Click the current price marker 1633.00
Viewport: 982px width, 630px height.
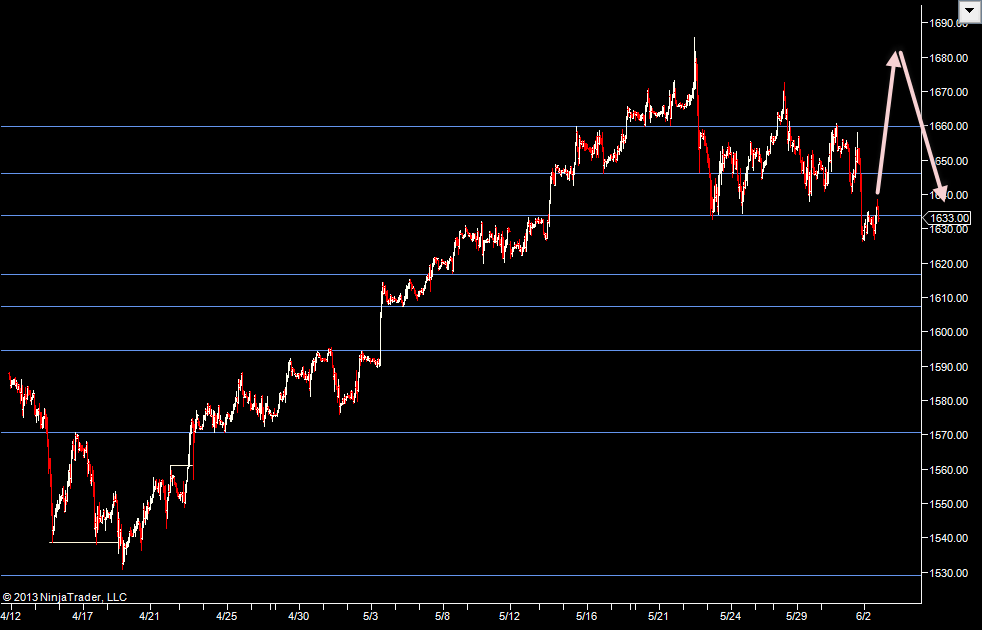tap(948, 218)
